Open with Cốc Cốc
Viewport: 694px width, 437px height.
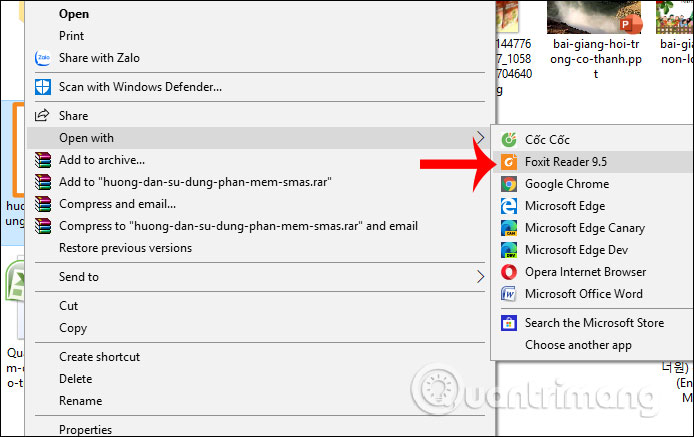point(547,140)
